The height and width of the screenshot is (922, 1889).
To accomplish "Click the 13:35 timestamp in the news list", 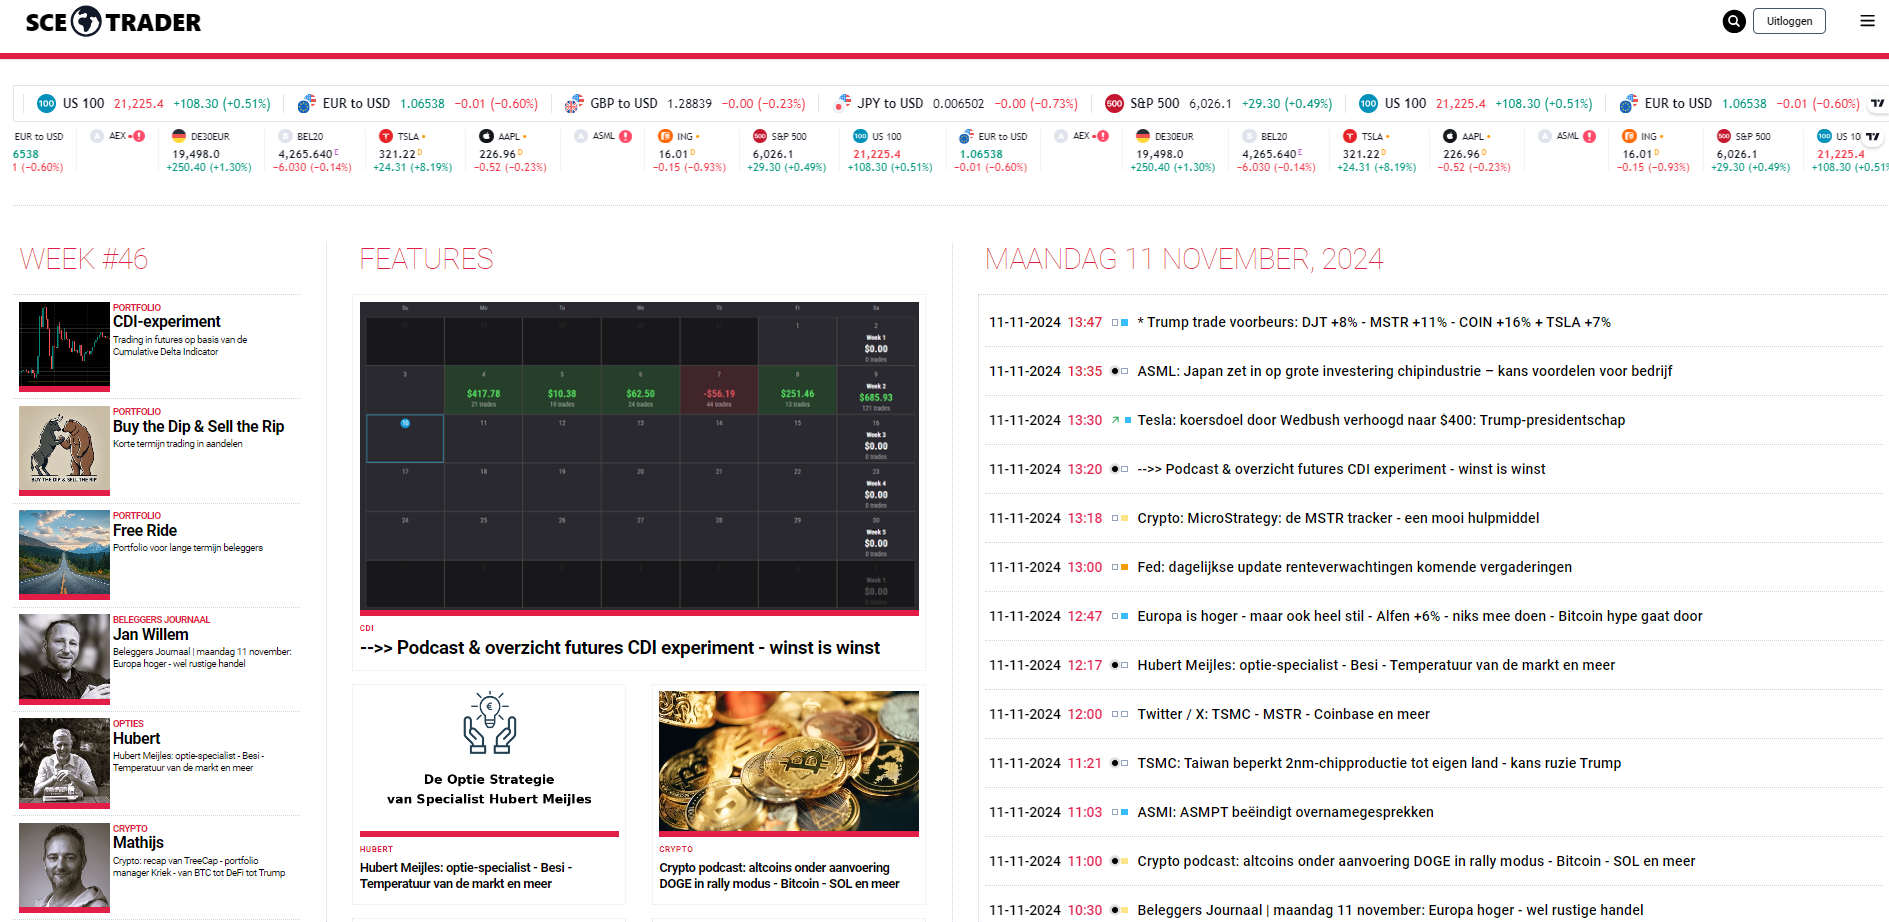I will coord(1085,371).
